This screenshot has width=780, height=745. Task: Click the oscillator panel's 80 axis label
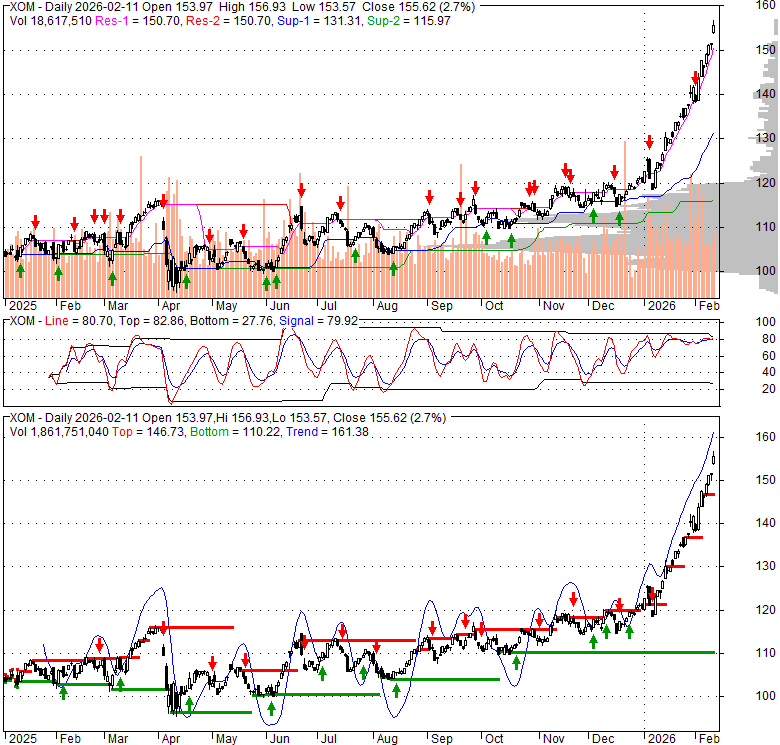769,339
